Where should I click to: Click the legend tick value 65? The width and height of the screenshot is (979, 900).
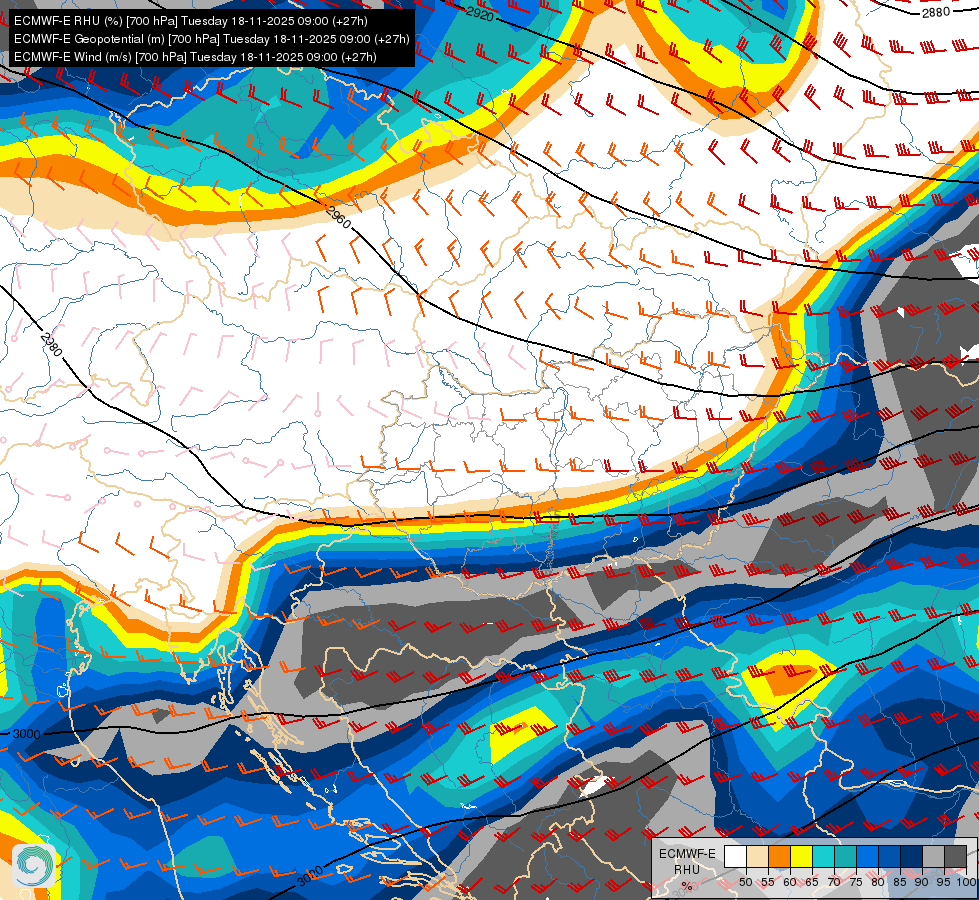[812, 882]
